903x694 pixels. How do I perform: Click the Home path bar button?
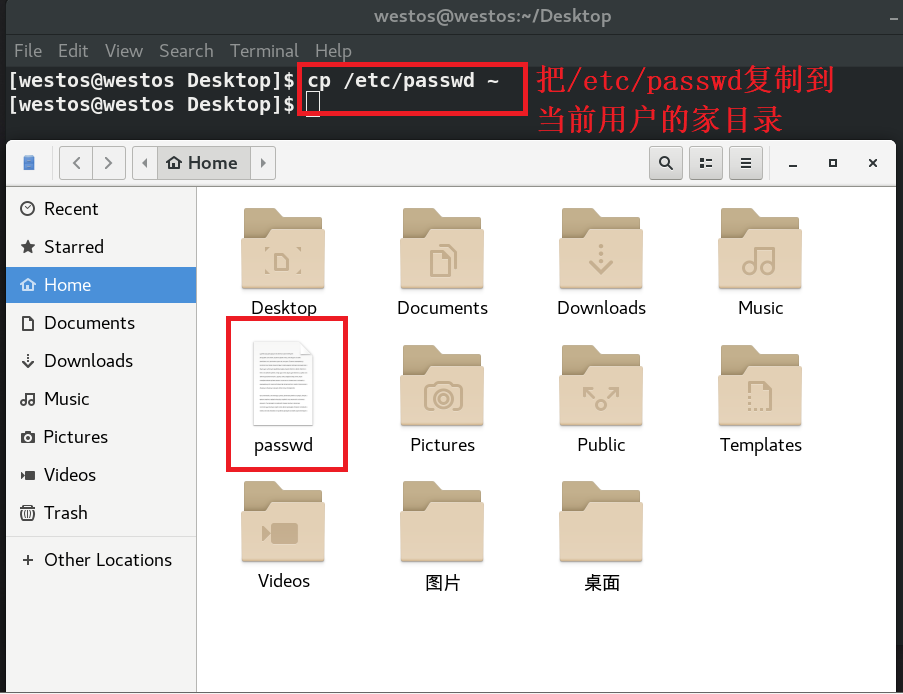204,163
